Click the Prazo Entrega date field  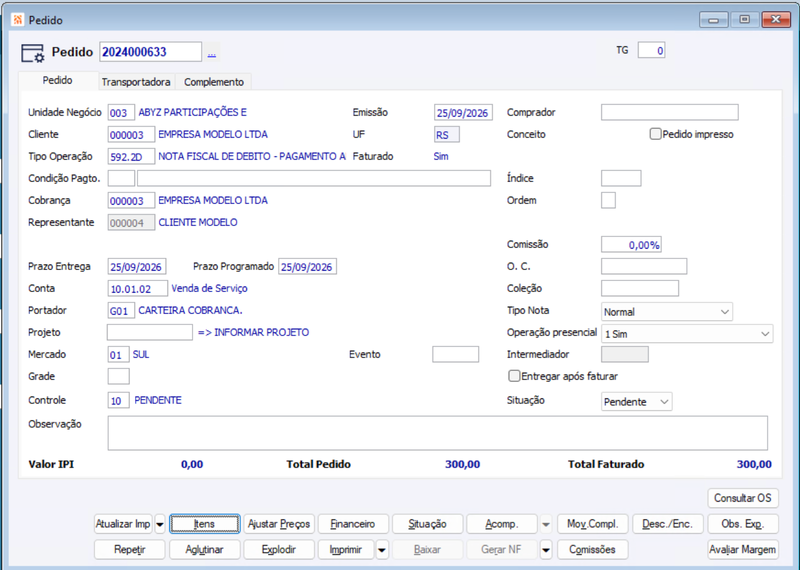coord(137,267)
